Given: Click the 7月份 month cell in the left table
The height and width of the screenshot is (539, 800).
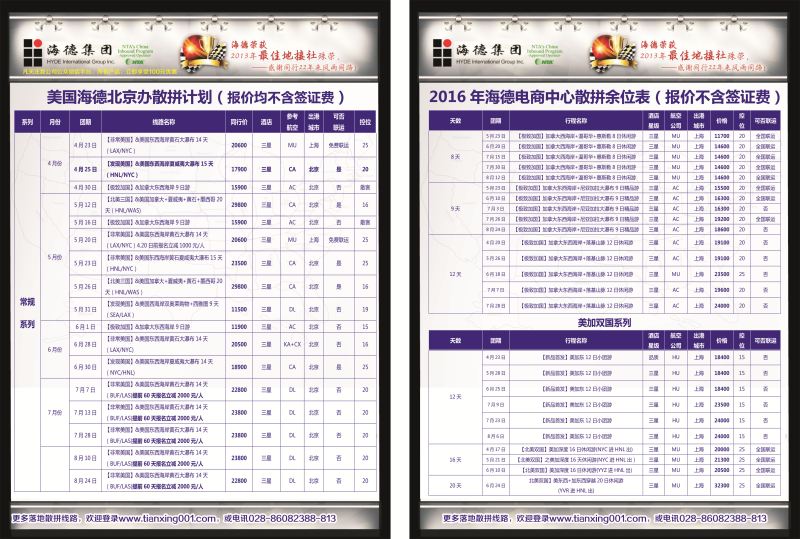Looking at the screenshot, I should (x=55, y=412).
